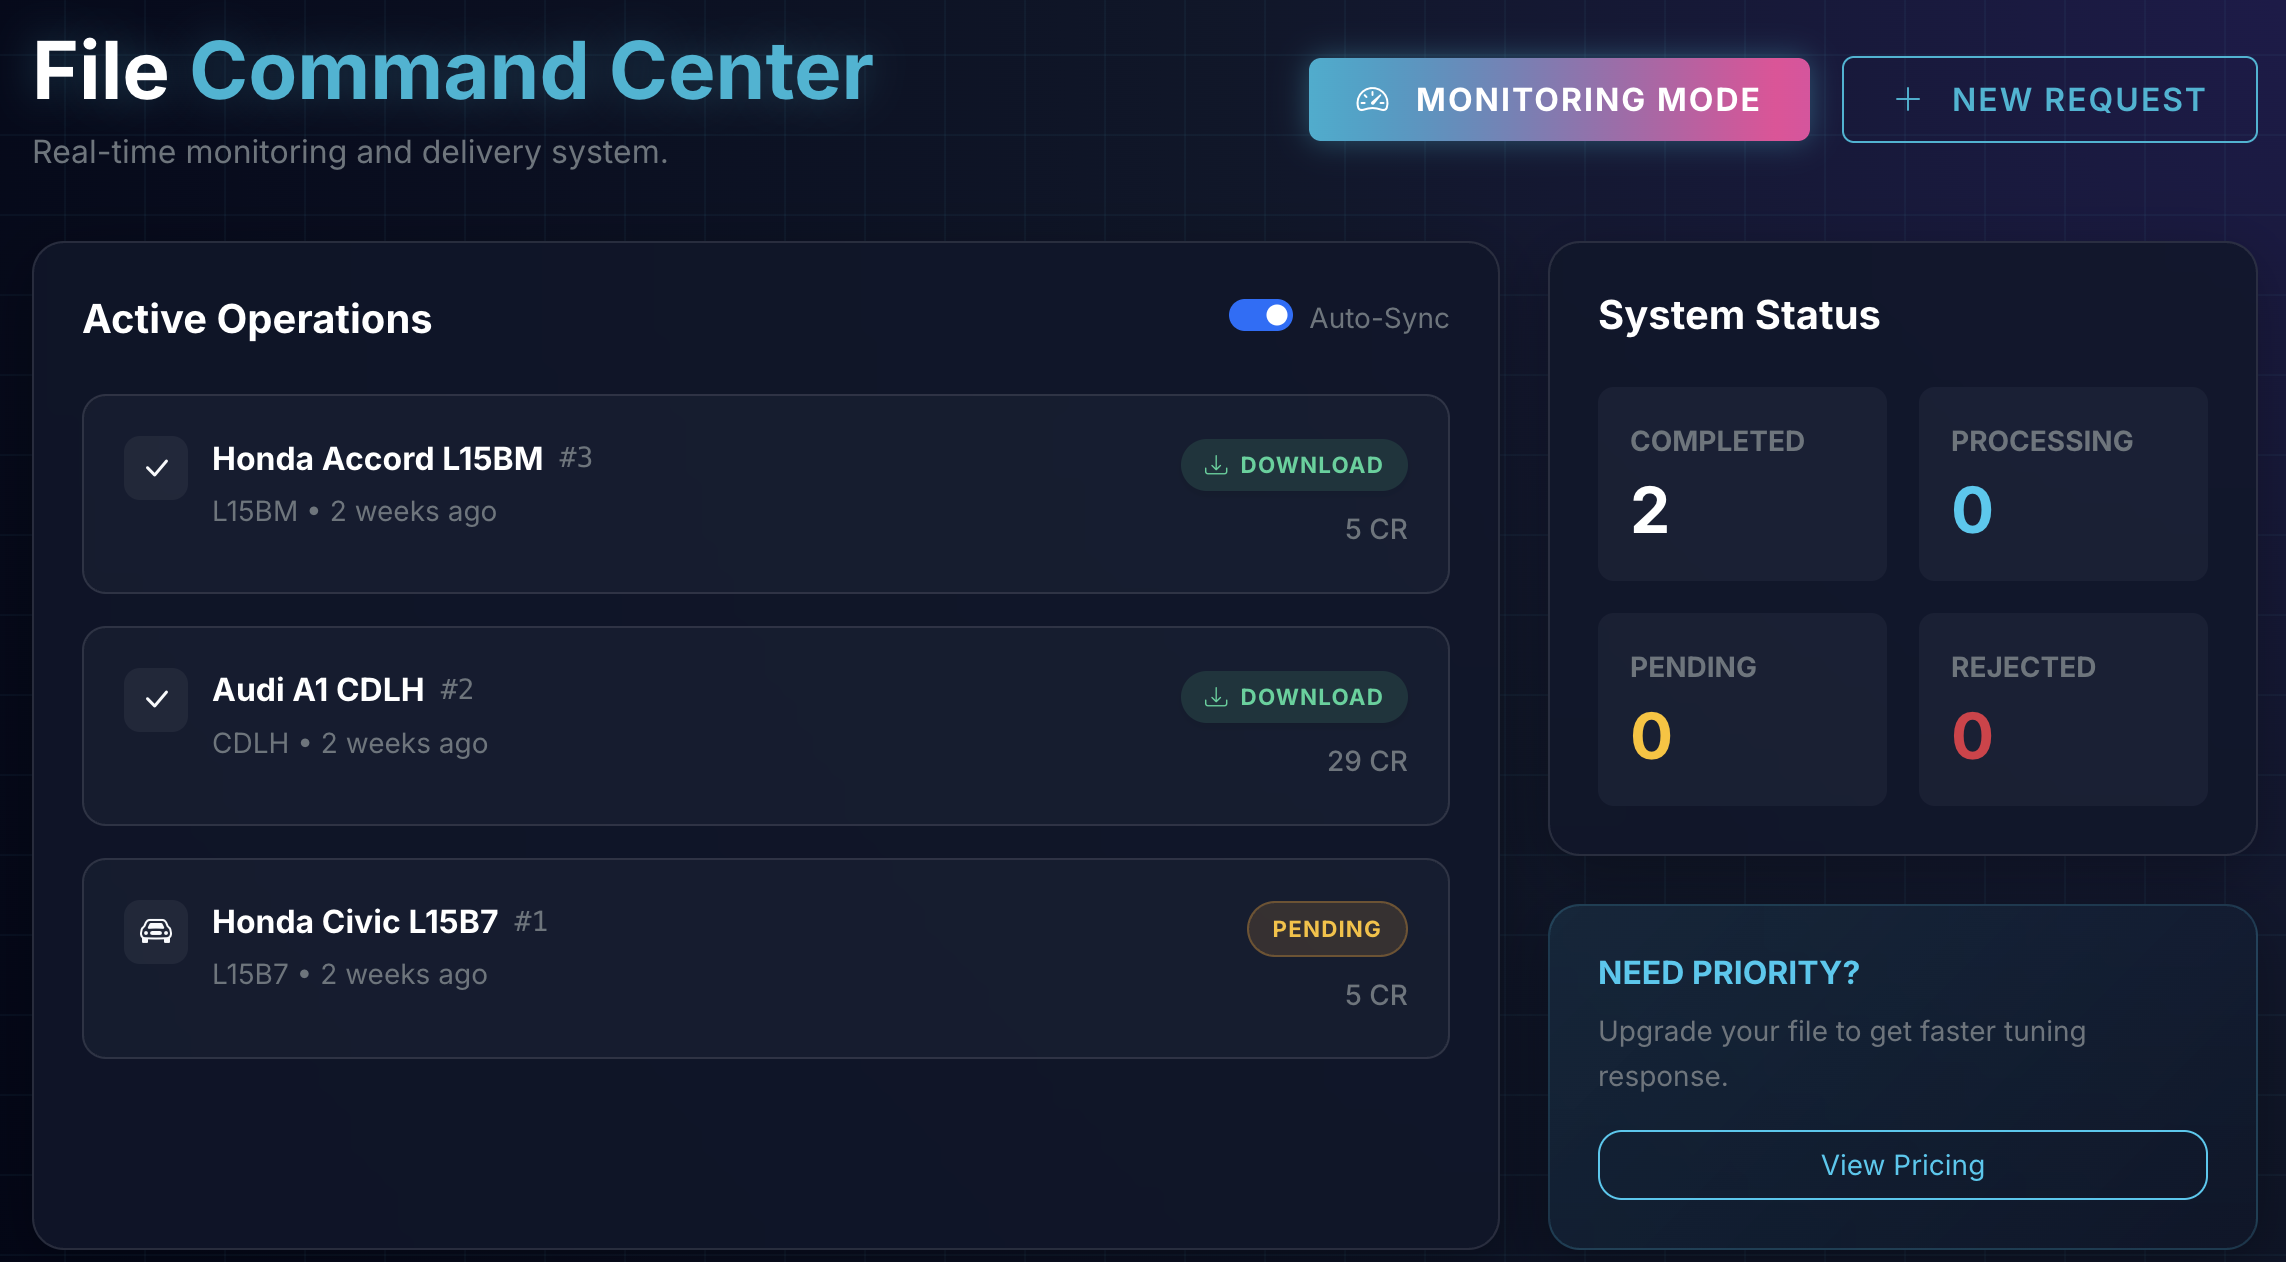Enable Monitoring Mode
Image resolution: width=2286 pixels, height=1262 pixels.
[x=1558, y=99]
